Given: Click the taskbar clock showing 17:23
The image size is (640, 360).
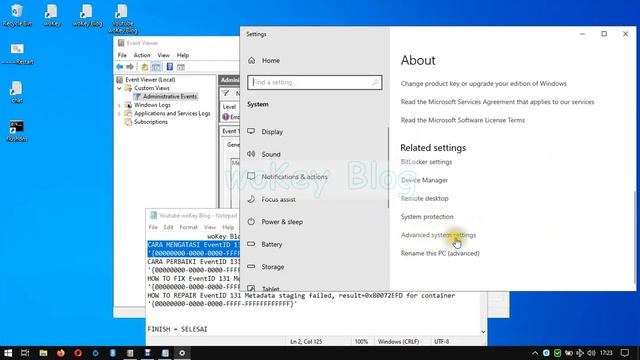Looking at the screenshot, I should pos(607,353).
